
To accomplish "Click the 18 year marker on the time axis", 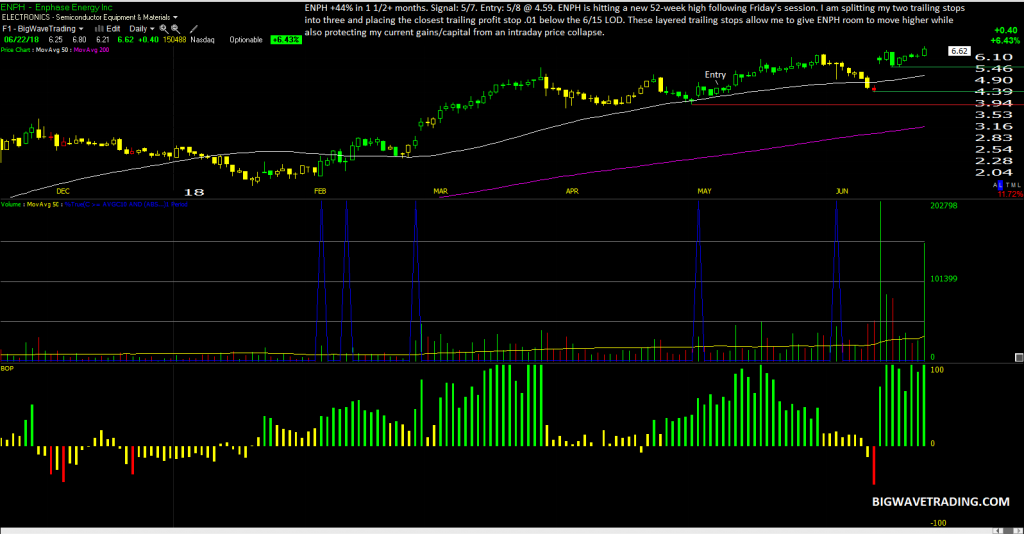I will coord(194,192).
